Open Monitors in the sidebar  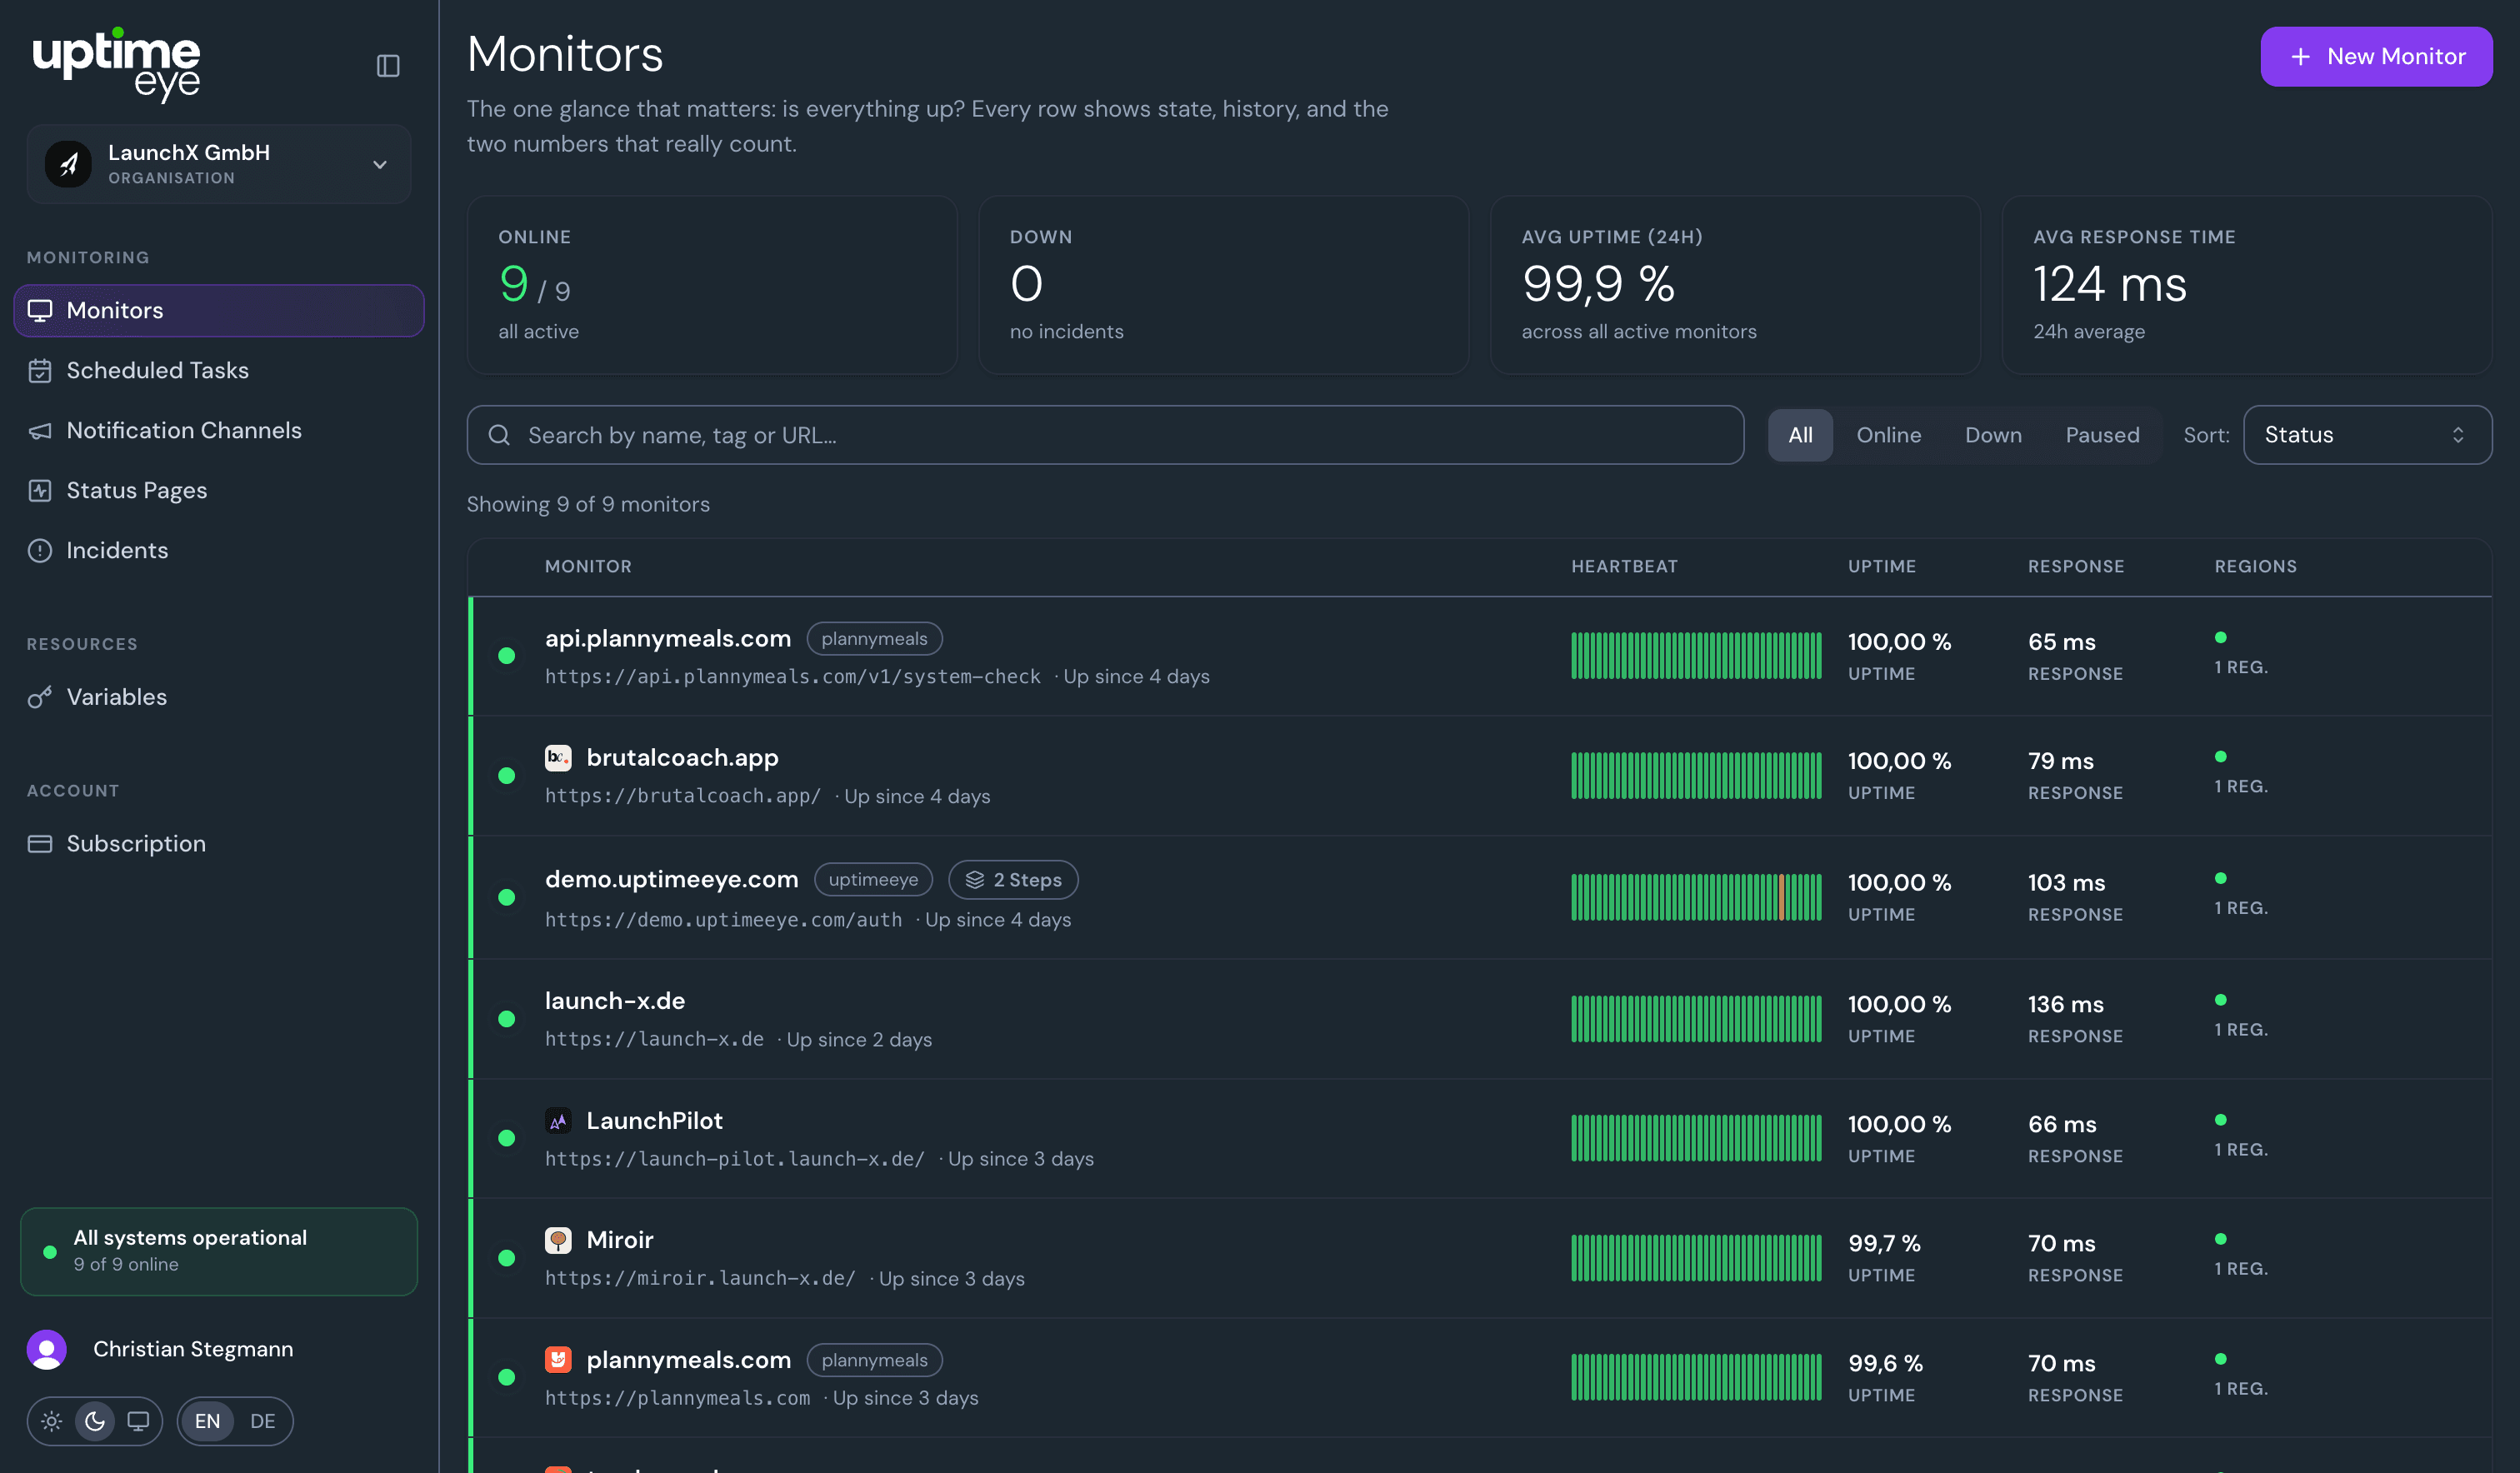[x=219, y=310]
